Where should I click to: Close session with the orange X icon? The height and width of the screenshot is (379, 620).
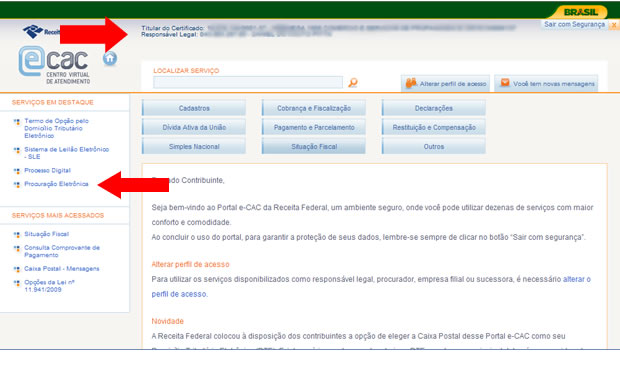(614, 25)
